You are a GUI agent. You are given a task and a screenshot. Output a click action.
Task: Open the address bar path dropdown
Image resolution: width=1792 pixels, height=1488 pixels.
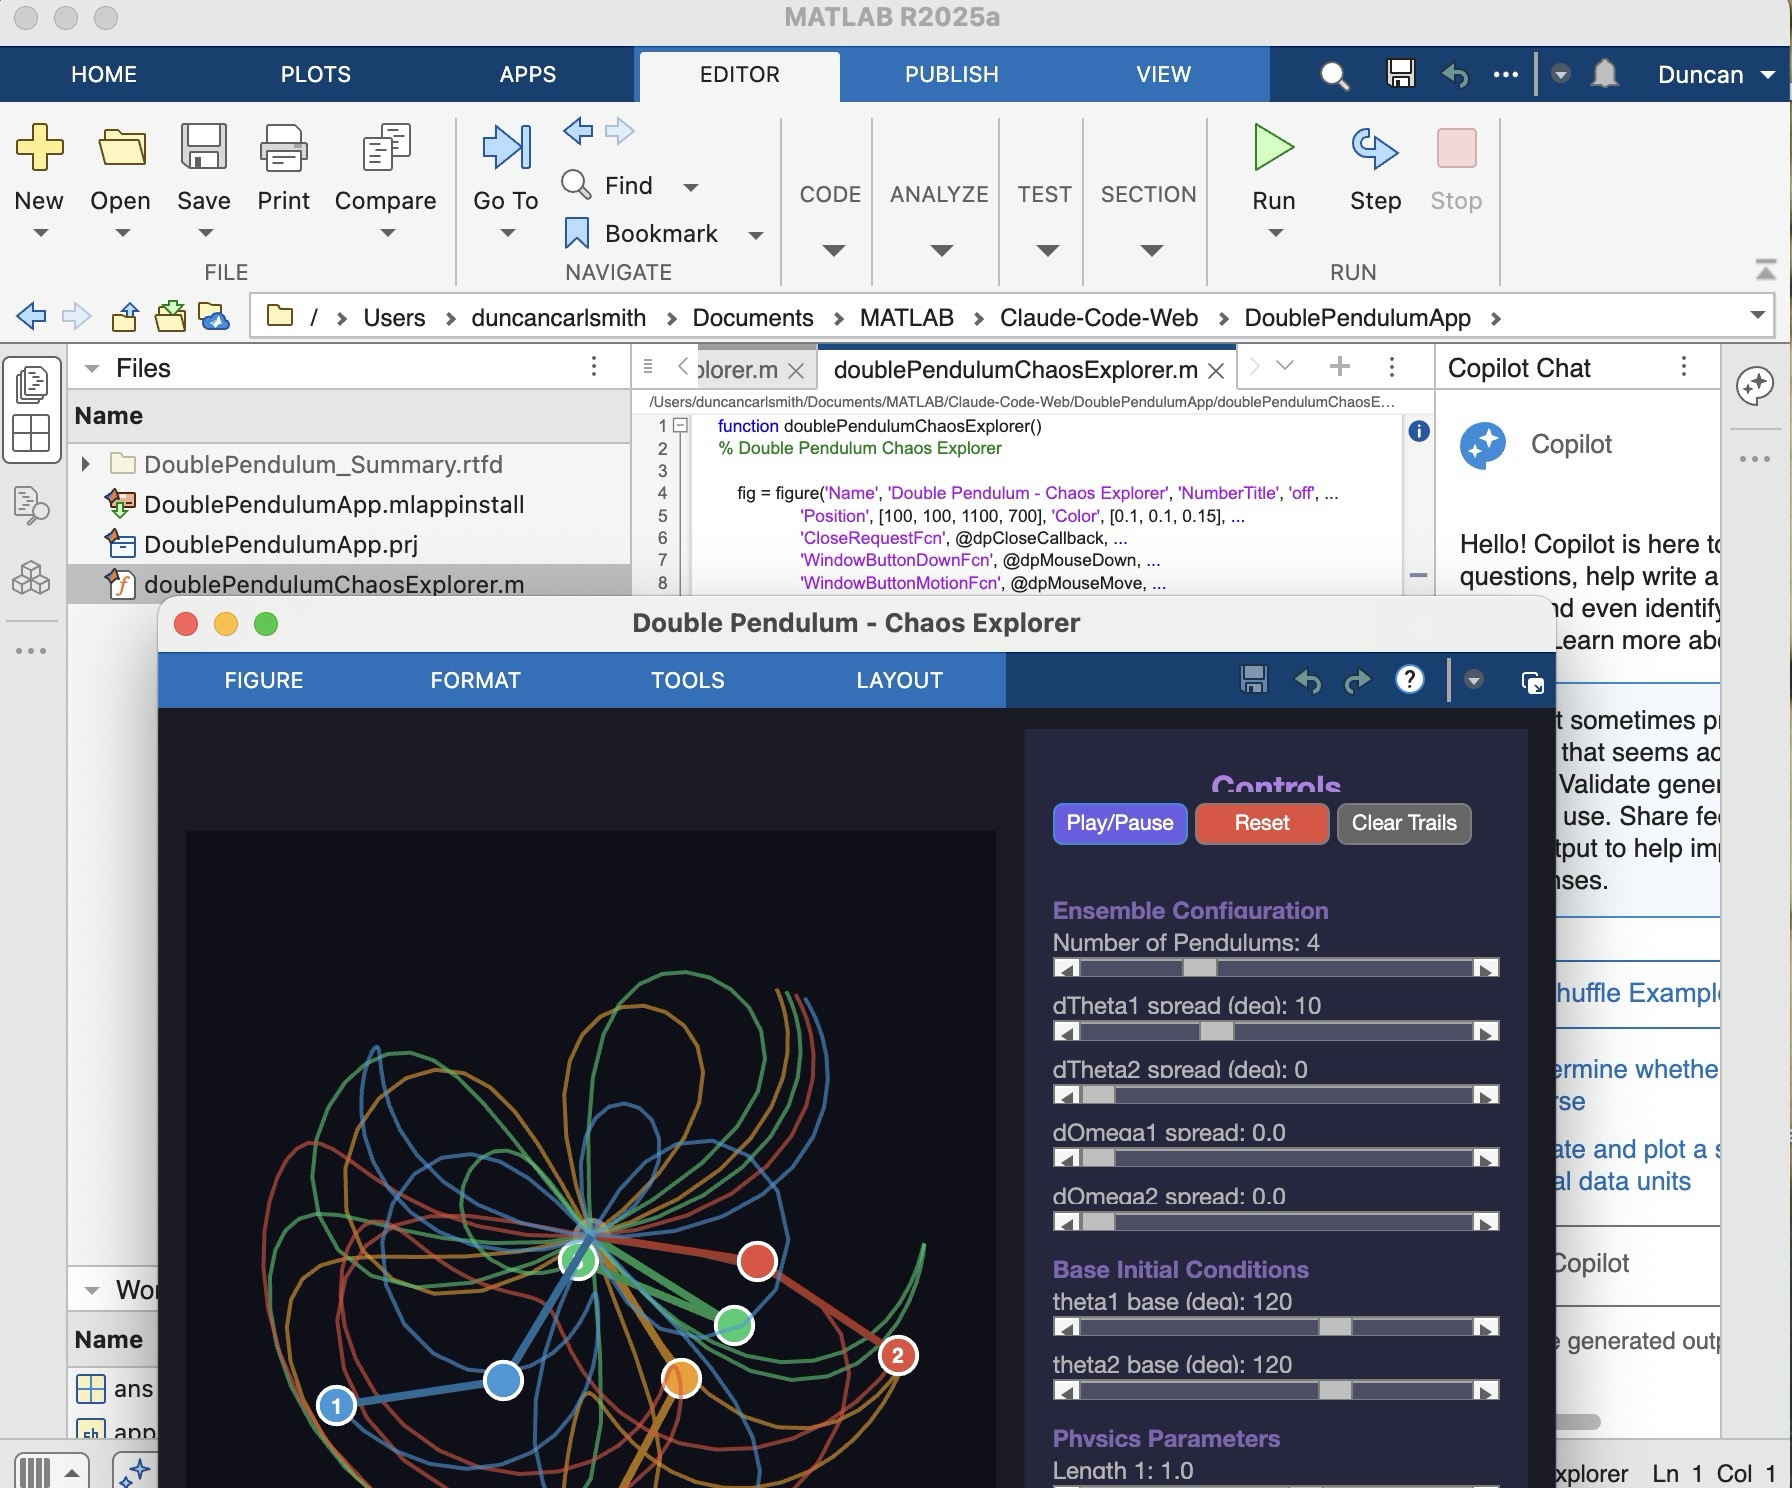coord(1757,316)
